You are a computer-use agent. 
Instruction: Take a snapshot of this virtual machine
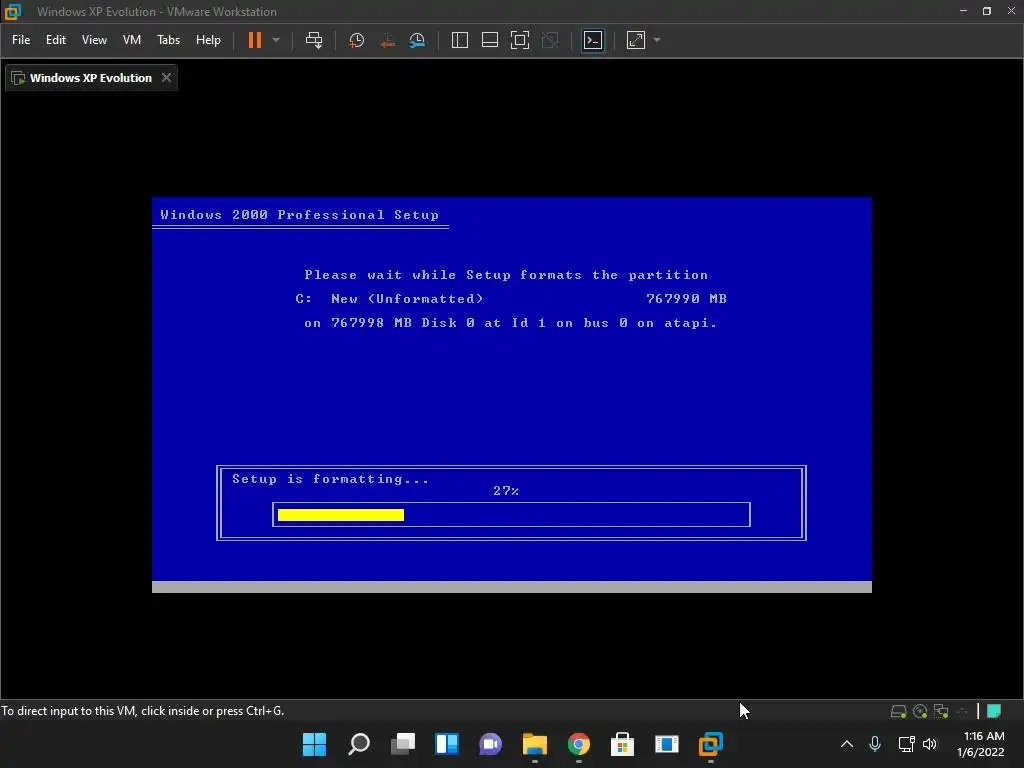click(357, 40)
